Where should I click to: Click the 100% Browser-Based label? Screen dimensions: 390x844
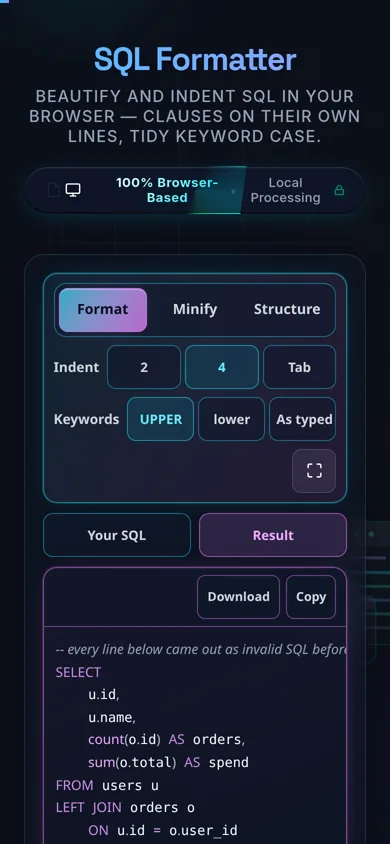point(167,190)
